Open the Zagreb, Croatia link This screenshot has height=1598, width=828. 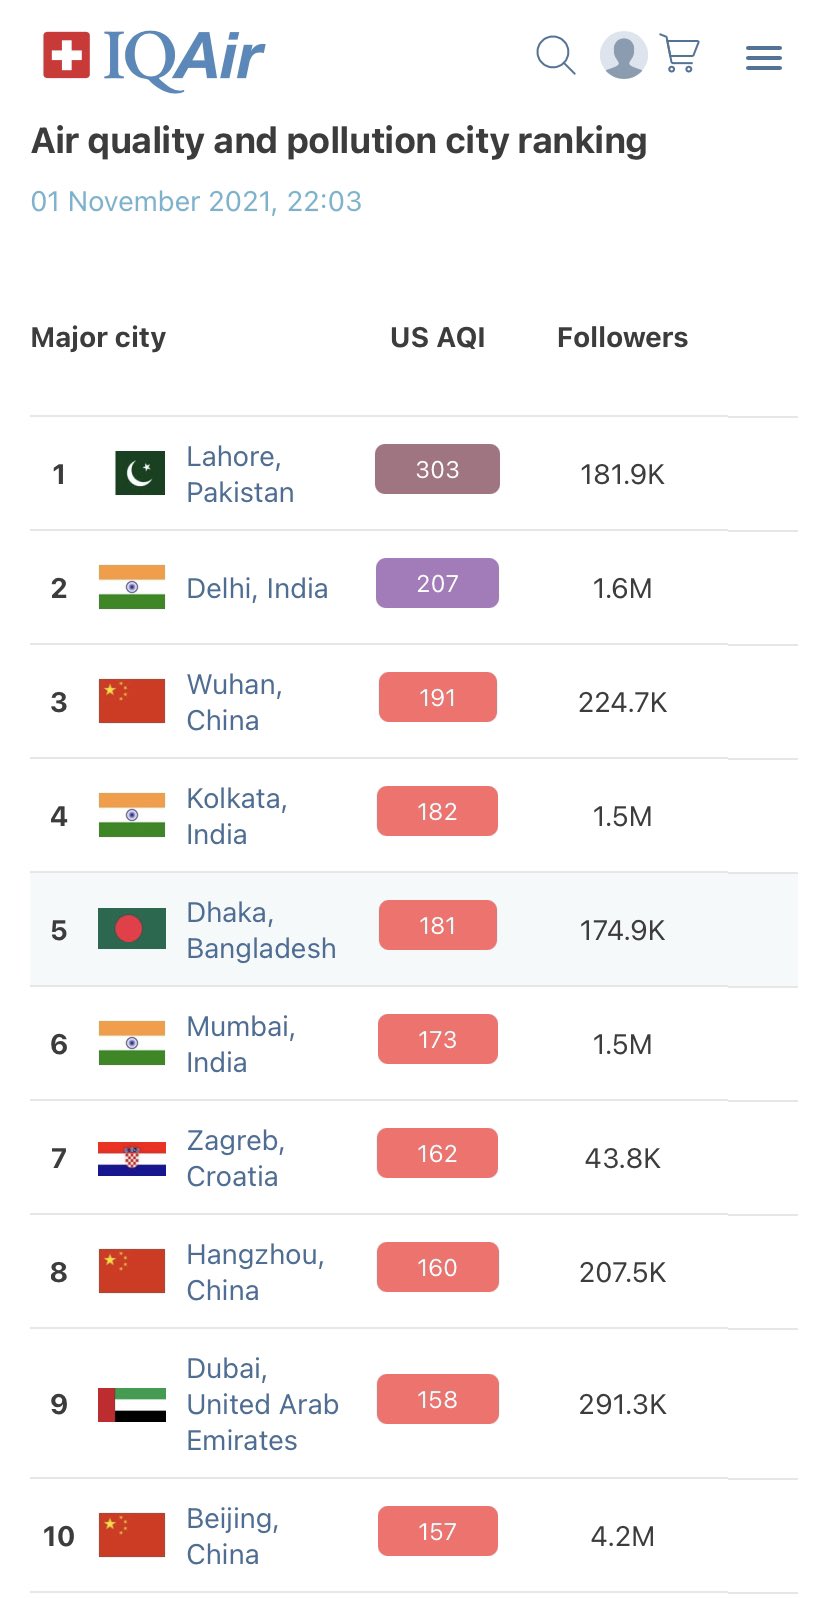click(236, 1158)
